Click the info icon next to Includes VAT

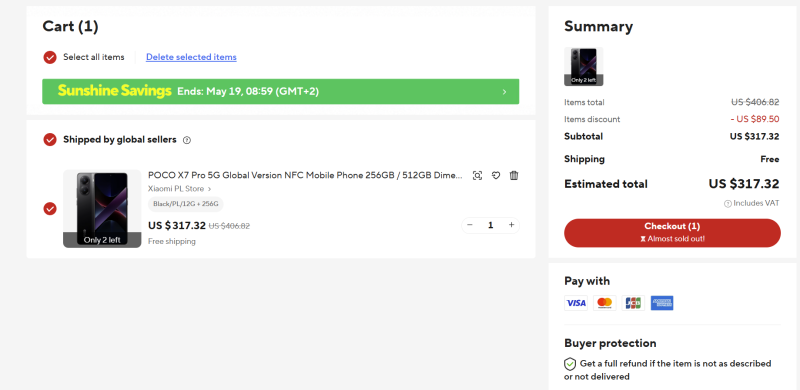coord(728,204)
